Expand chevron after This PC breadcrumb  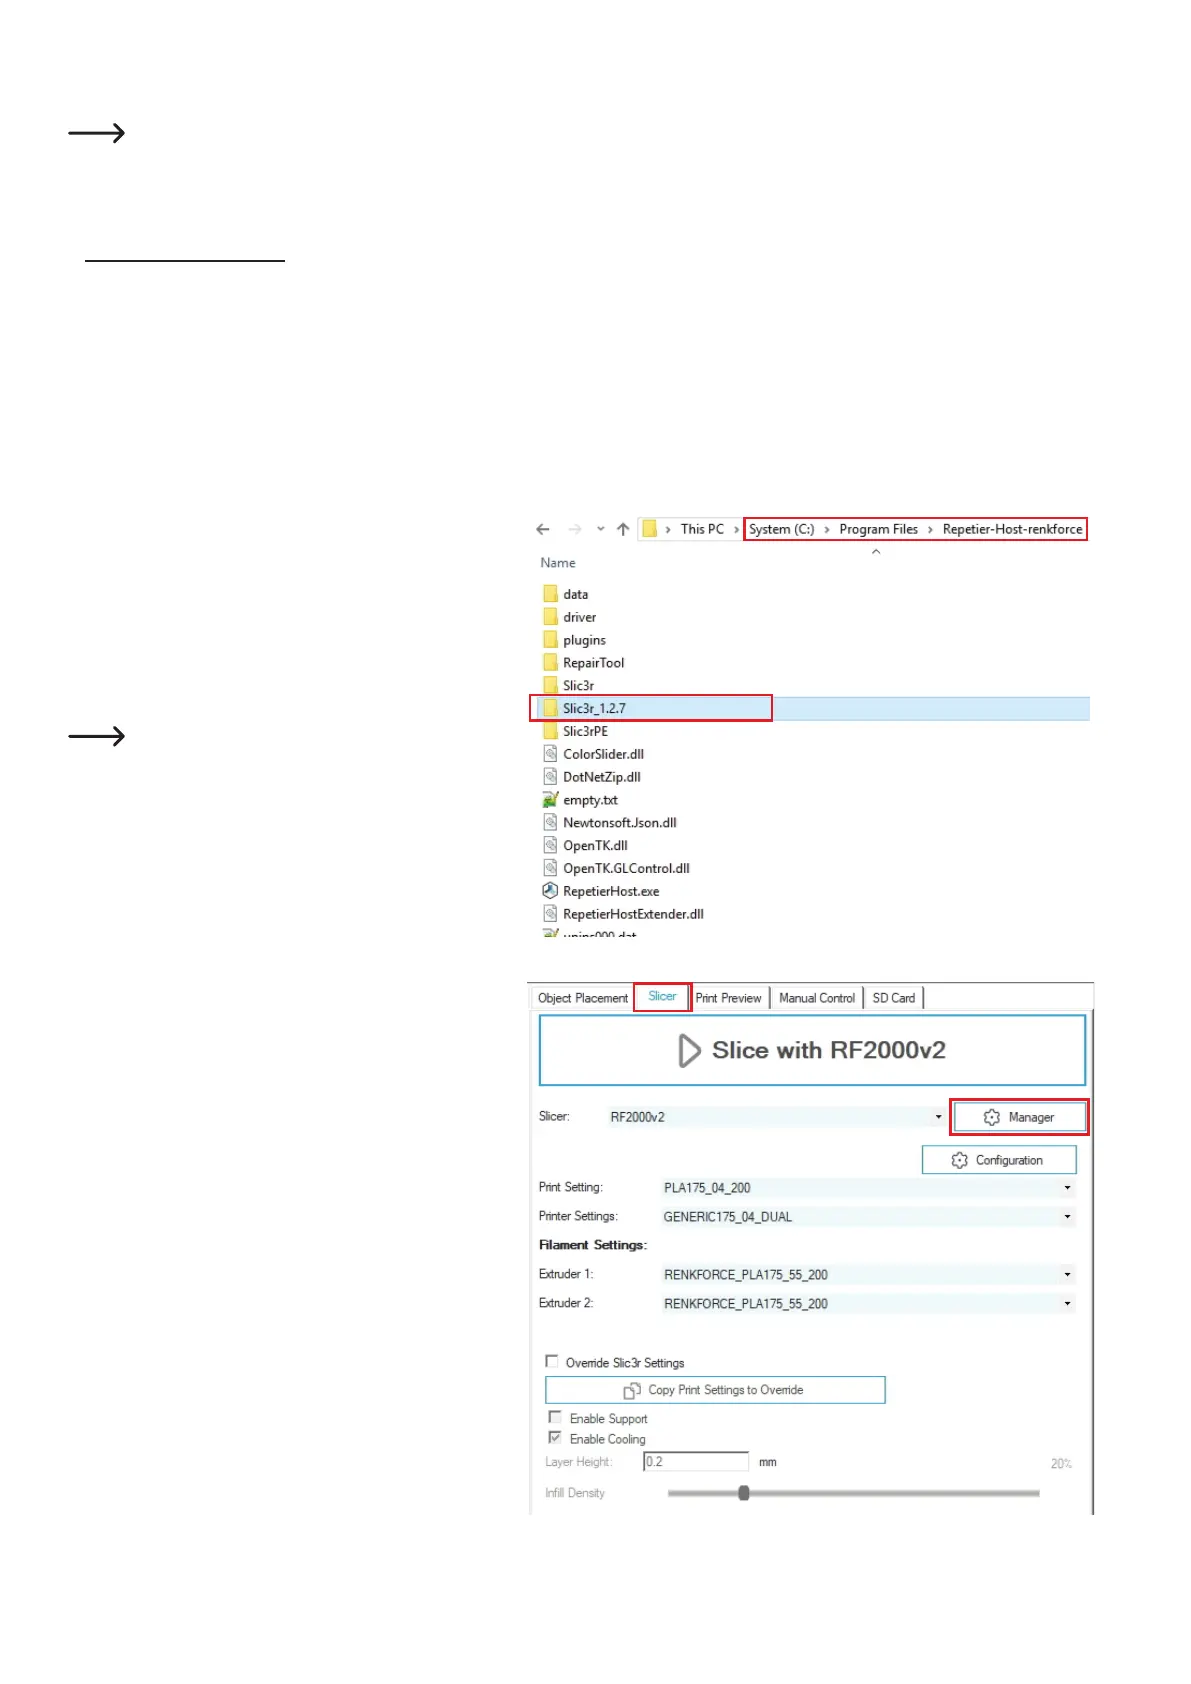coord(736,529)
